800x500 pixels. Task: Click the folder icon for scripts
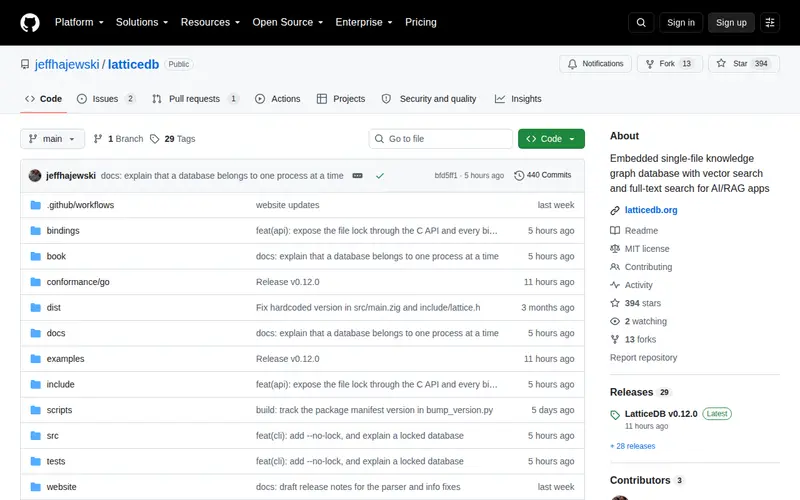tap(35, 410)
